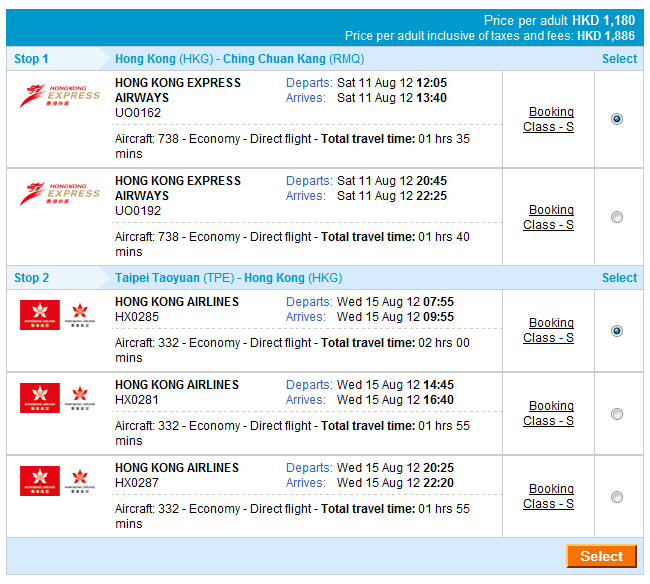Click the Stop 1 section header label
The width and height of the screenshot is (650, 584).
31,59
